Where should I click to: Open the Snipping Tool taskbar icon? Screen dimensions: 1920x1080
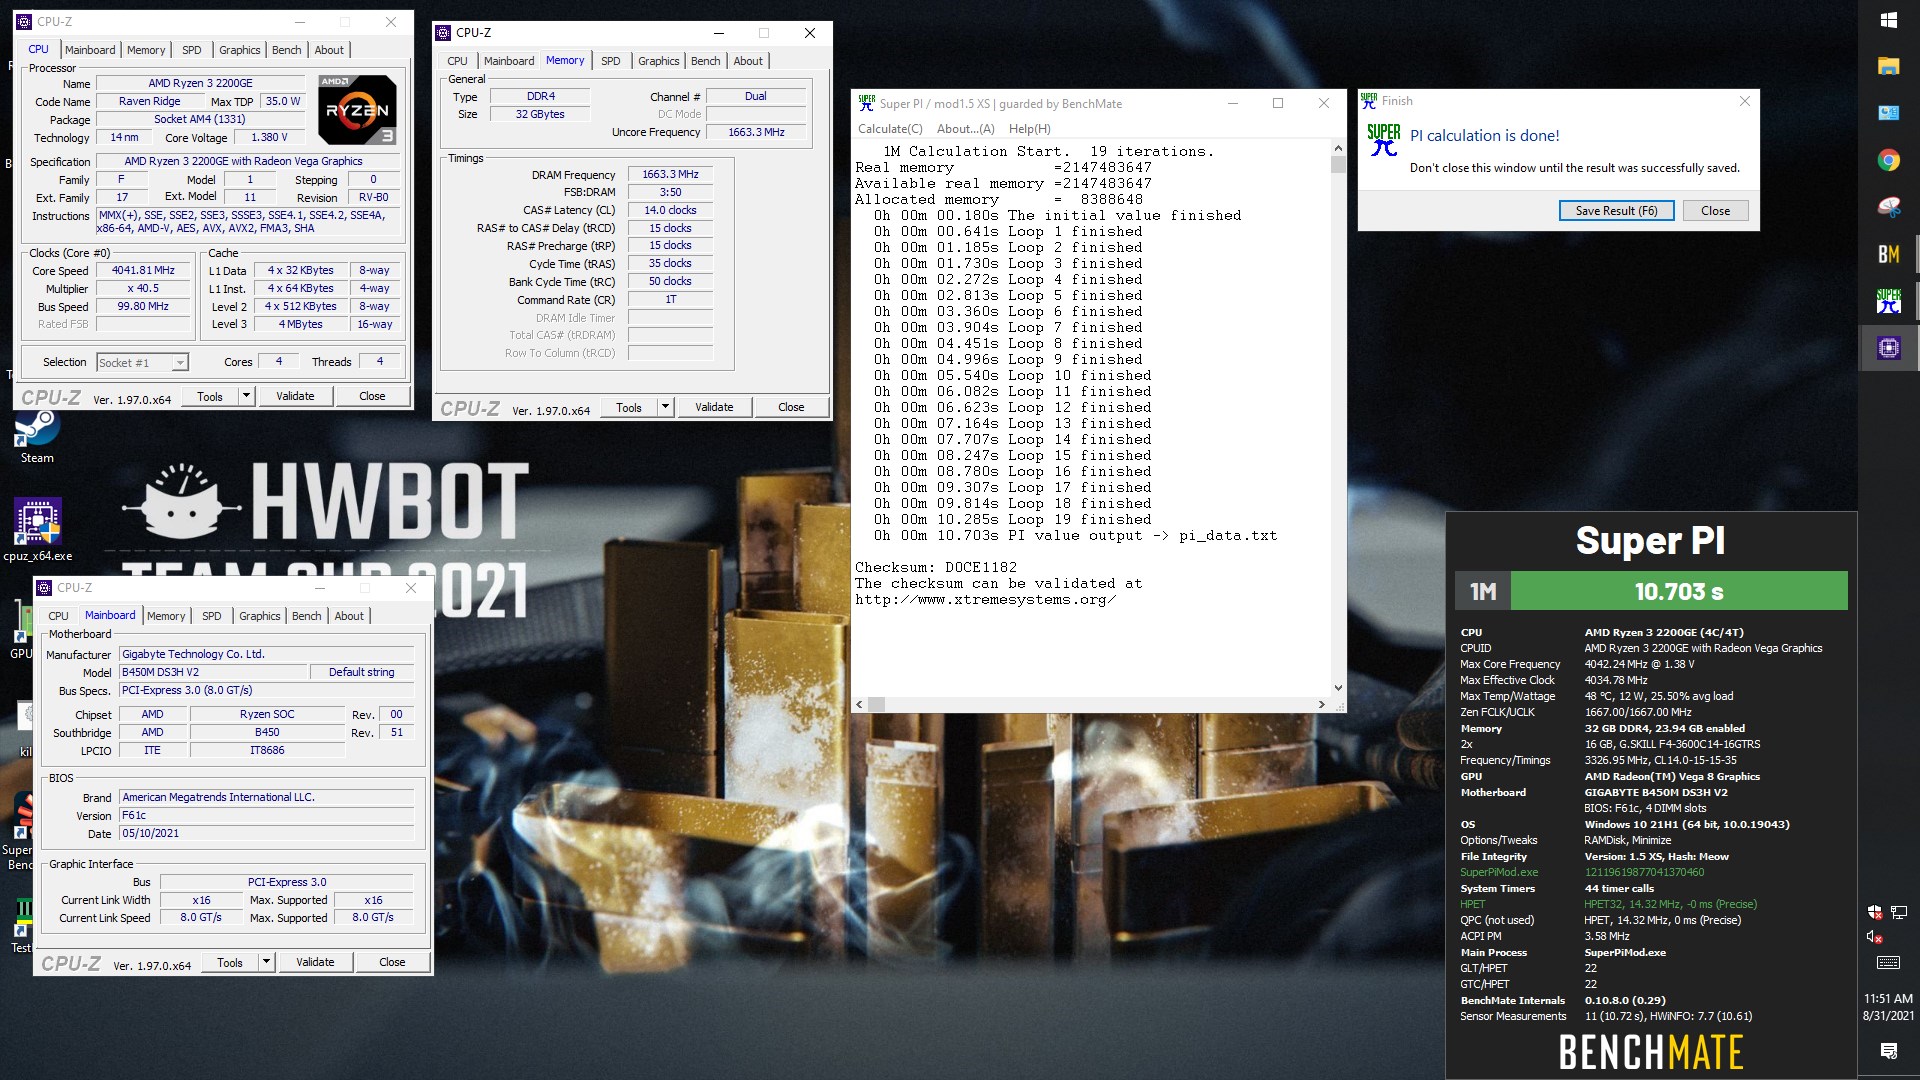click(x=1888, y=207)
